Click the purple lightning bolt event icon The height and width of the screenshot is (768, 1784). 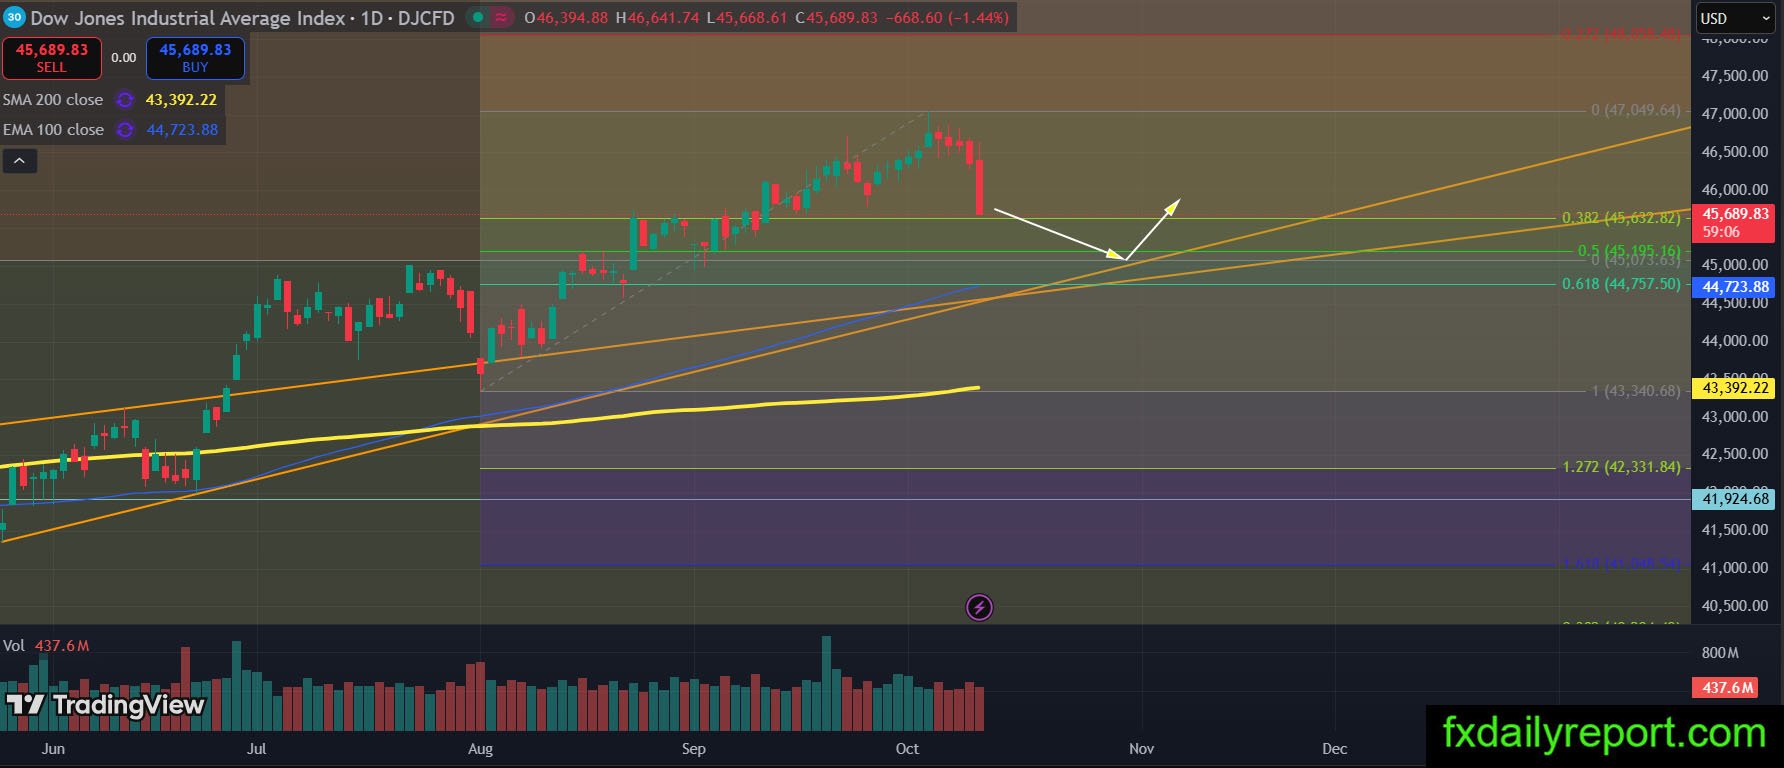[x=979, y=607]
